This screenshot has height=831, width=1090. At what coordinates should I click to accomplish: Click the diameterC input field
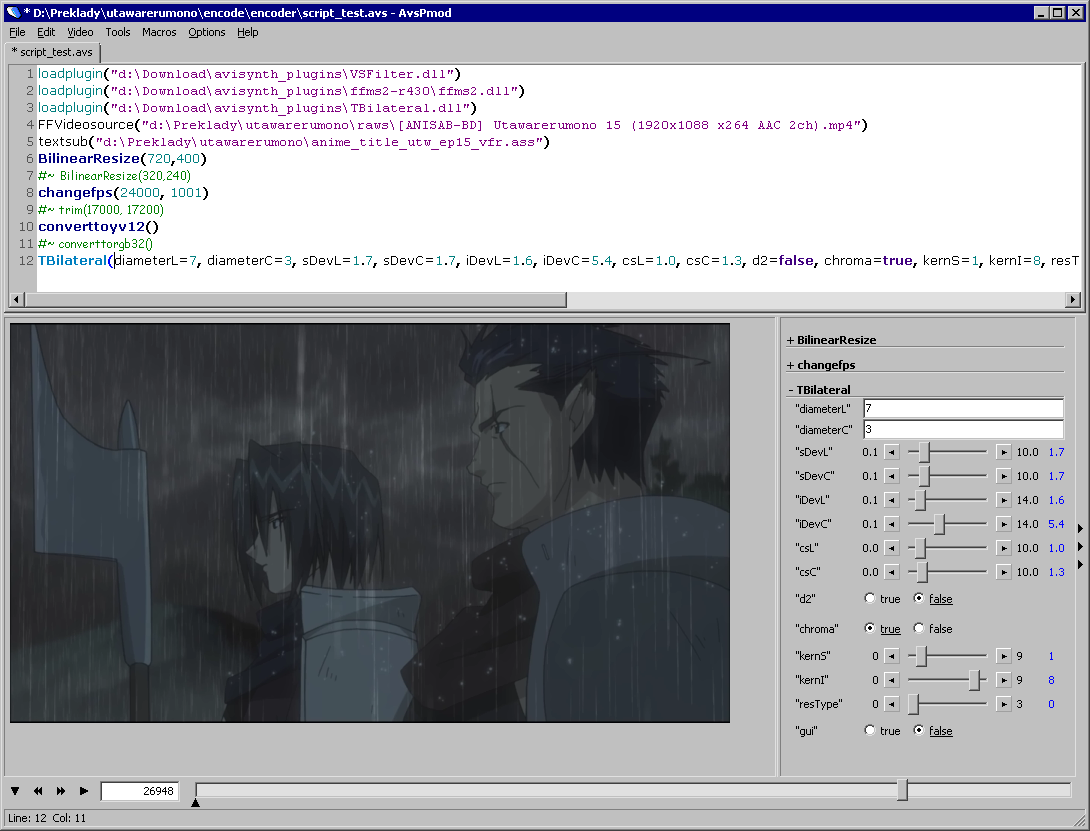963,430
